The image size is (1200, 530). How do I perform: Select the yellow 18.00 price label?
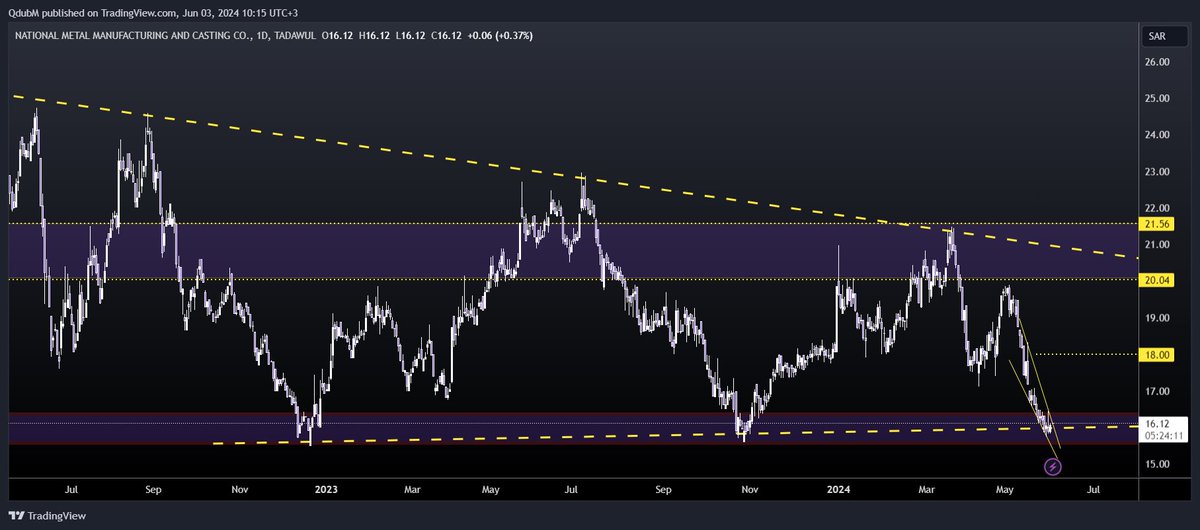click(1157, 355)
